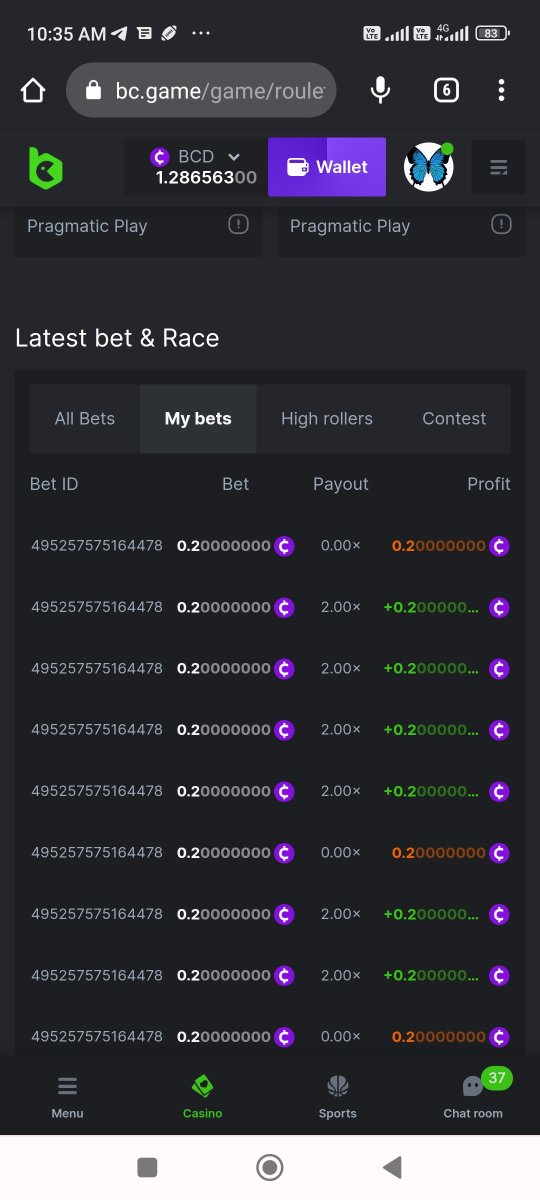Open the Menu in bottom navigation
The width and height of the screenshot is (540, 1200).
[67, 1096]
